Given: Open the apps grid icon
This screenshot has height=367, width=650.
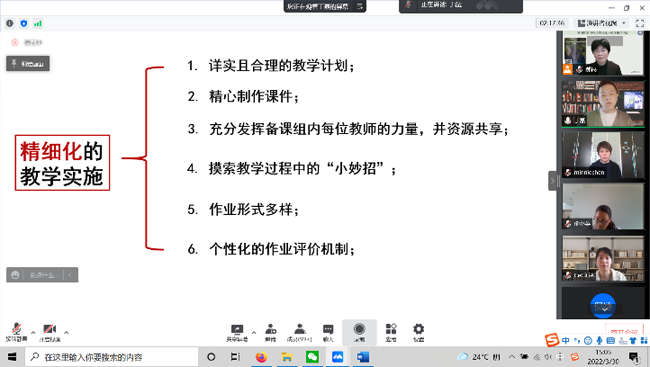Looking at the screenshot, I should tap(391, 333).
